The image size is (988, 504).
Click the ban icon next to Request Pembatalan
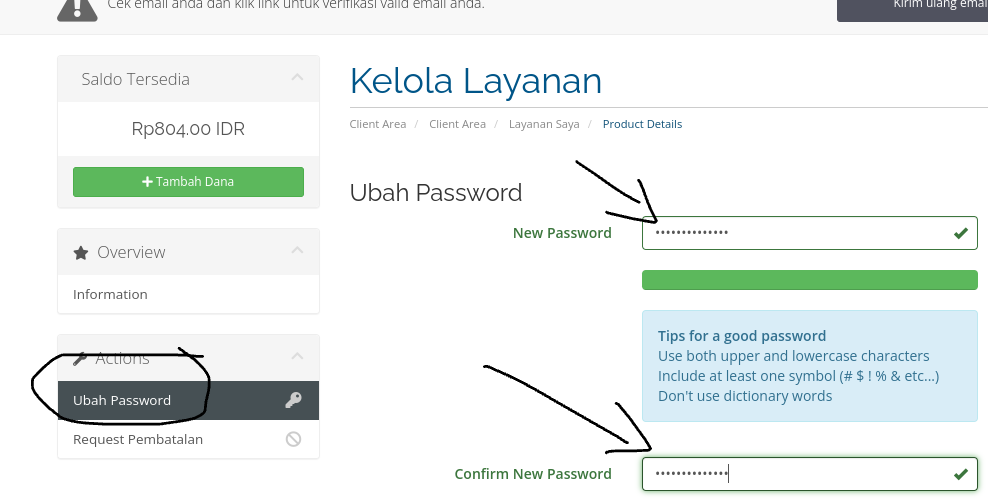(293, 439)
